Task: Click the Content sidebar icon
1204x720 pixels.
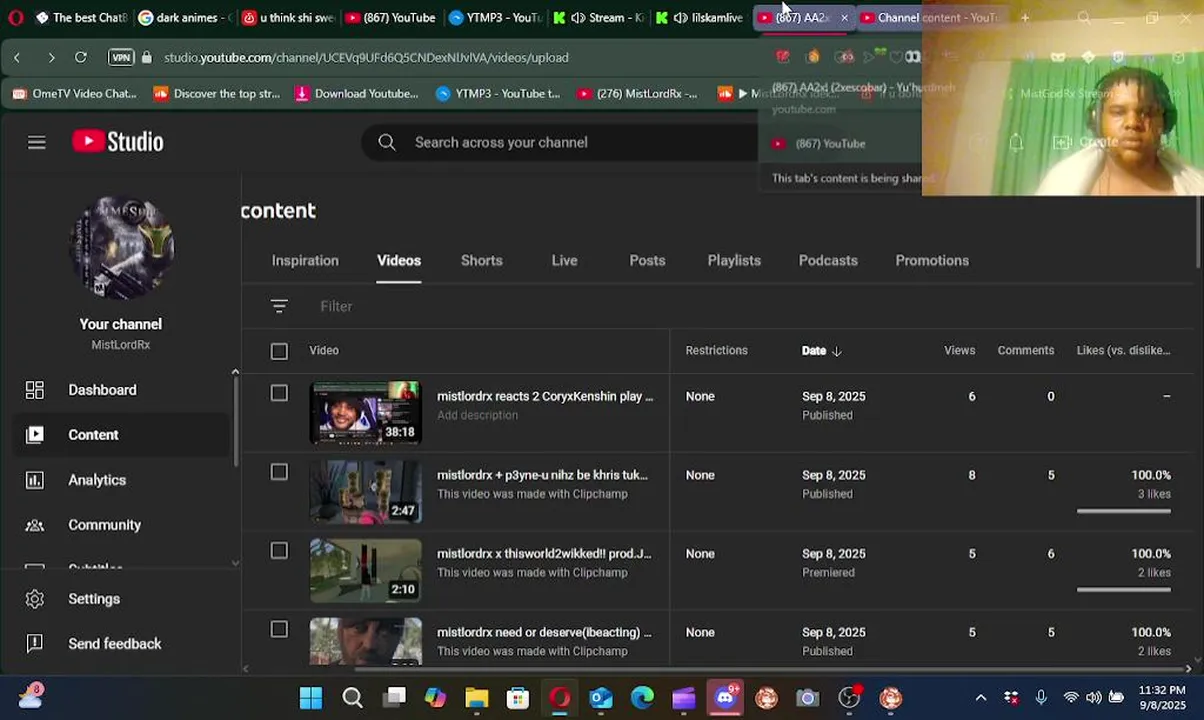Action: tap(35, 435)
